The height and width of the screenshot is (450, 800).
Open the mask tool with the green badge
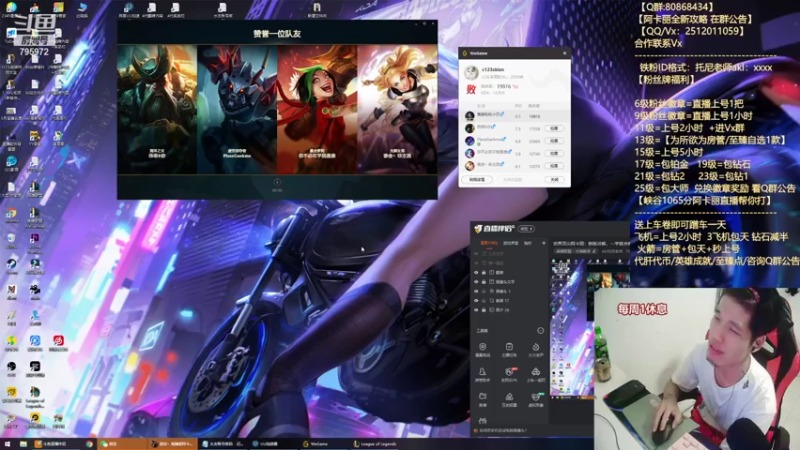[536, 399]
